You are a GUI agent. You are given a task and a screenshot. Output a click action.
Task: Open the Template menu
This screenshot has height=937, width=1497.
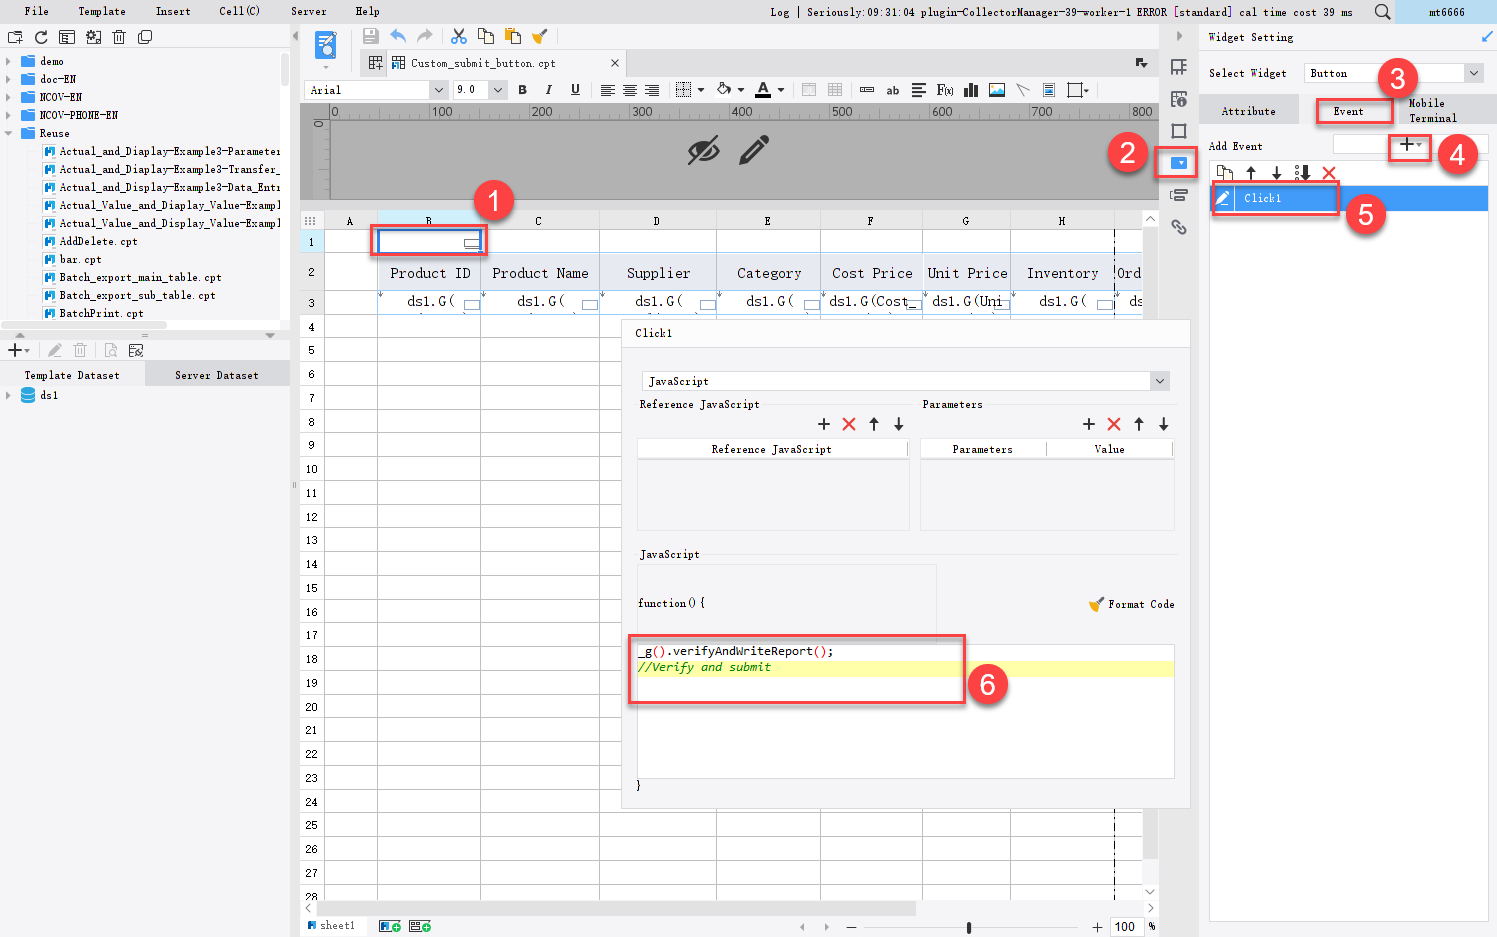pos(102,11)
